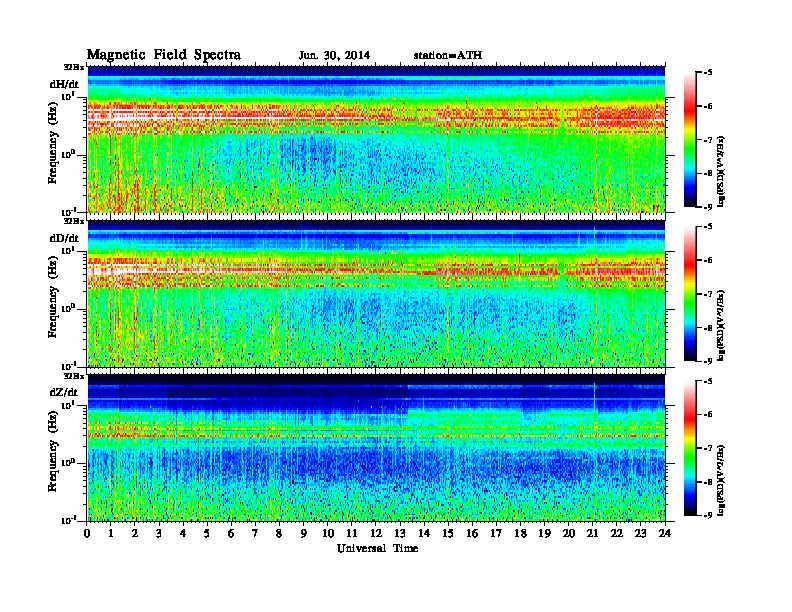Click the dZ/dt spectrogram colorbar
792x612 pixels.
690,448
